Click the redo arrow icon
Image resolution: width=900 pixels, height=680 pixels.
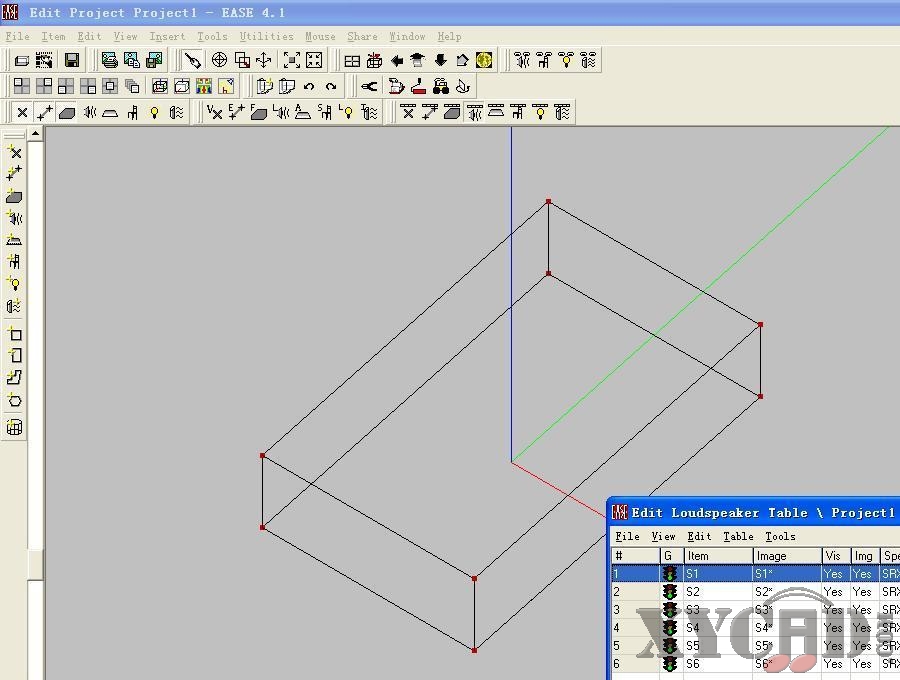[331, 87]
